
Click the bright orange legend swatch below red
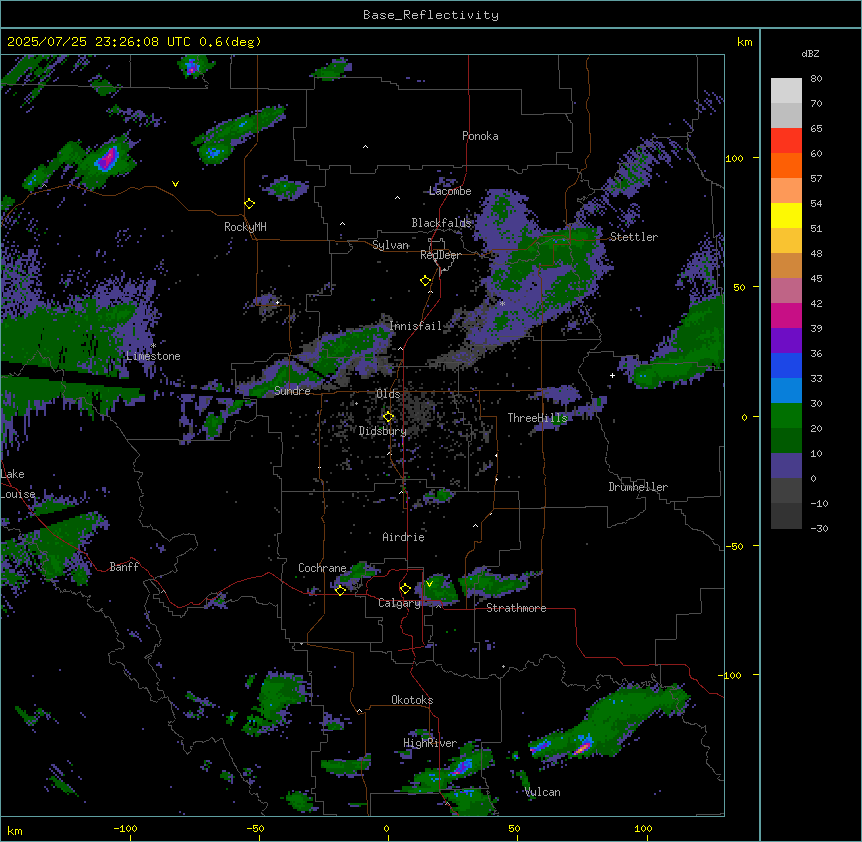click(x=786, y=166)
